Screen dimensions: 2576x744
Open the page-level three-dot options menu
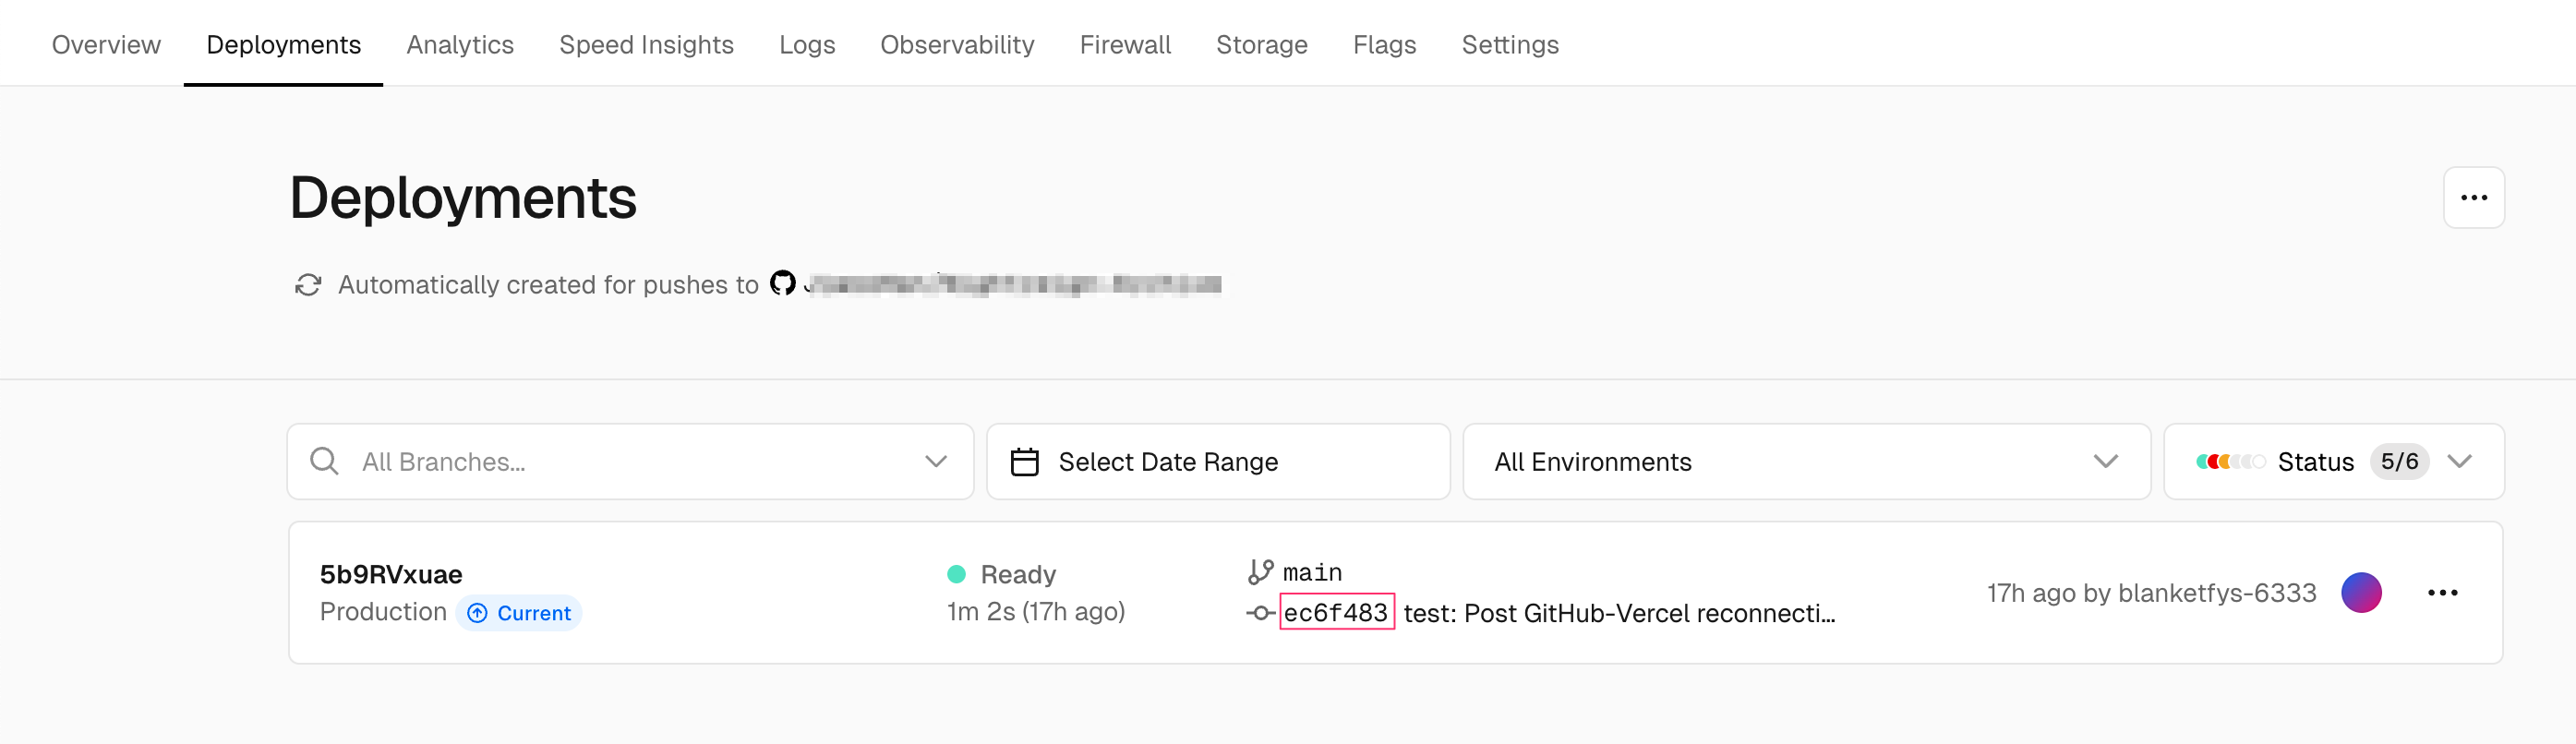[x=2473, y=198]
